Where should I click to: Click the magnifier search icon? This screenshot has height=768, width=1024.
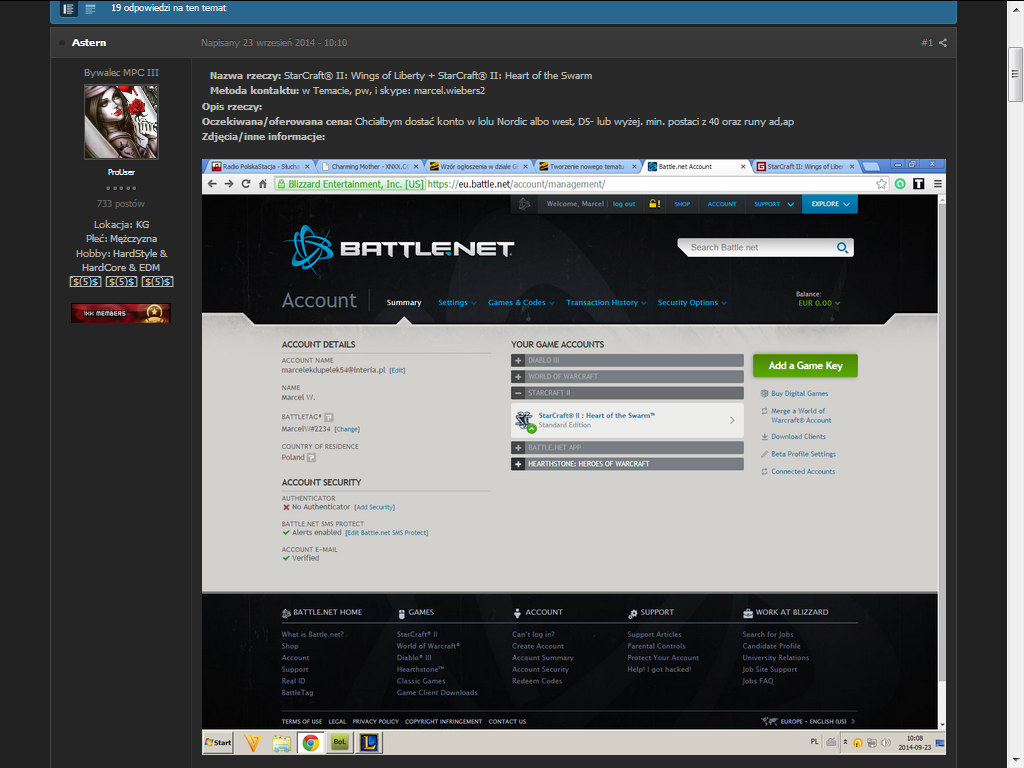tap(842, 248)
